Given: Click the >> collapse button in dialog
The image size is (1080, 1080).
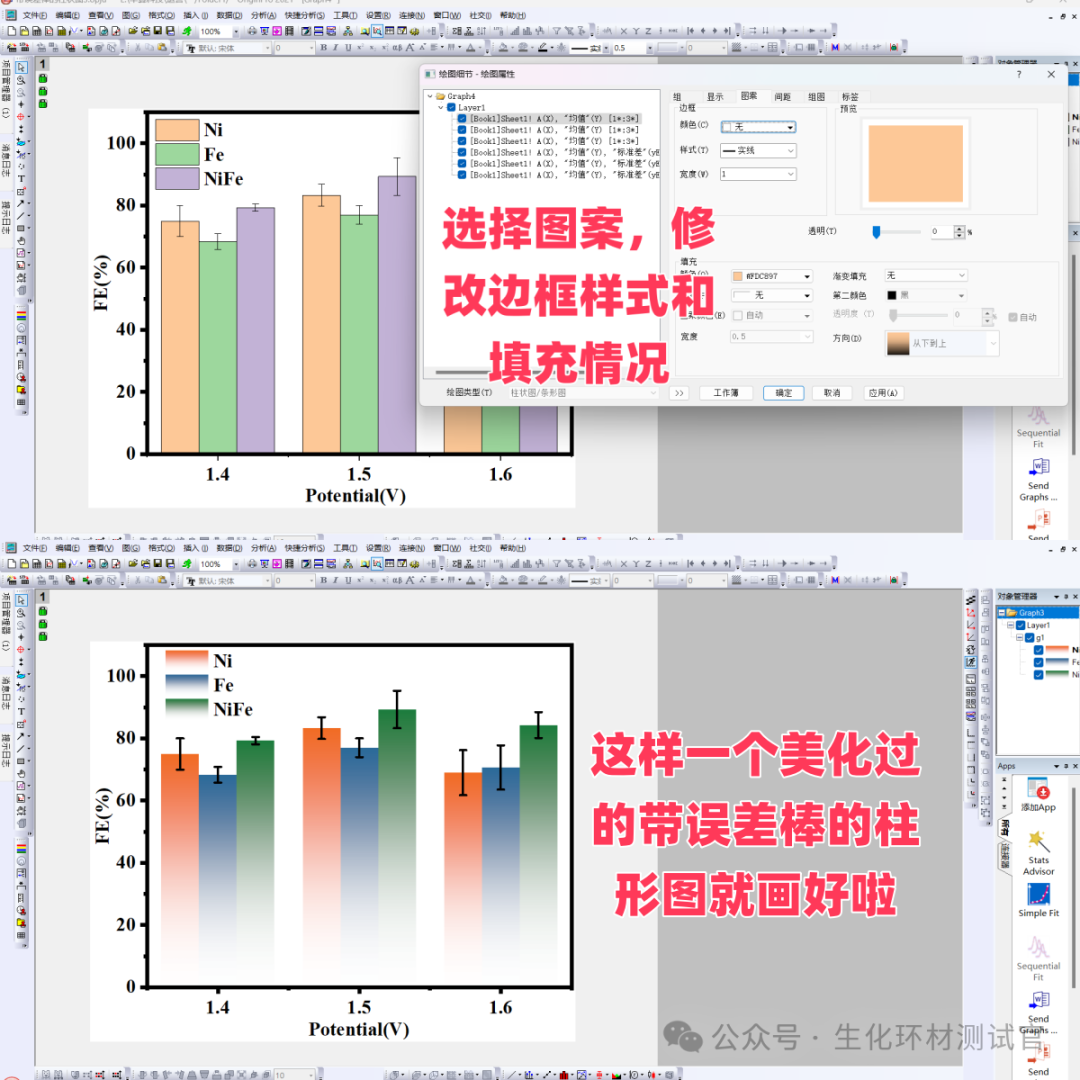Looking at the screenshot, I should click(679, 393).
